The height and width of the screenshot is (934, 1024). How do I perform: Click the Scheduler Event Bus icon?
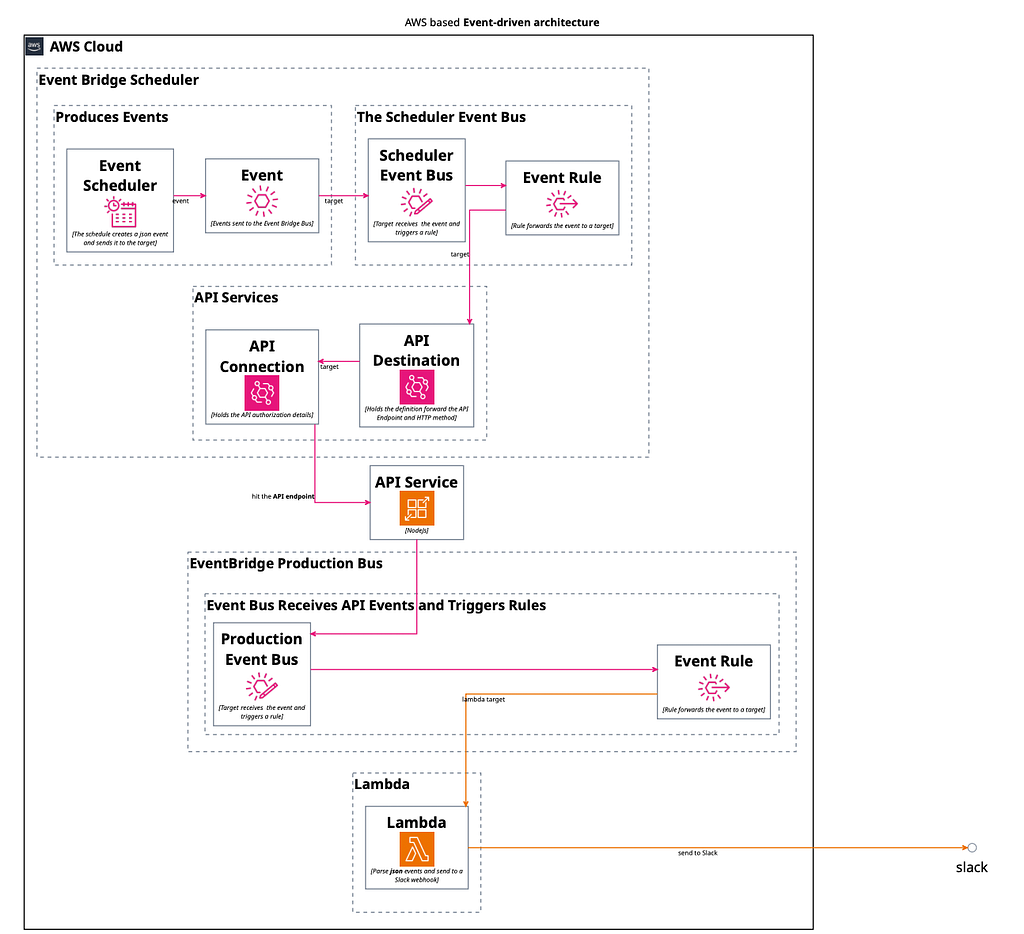tap(416, 202)
